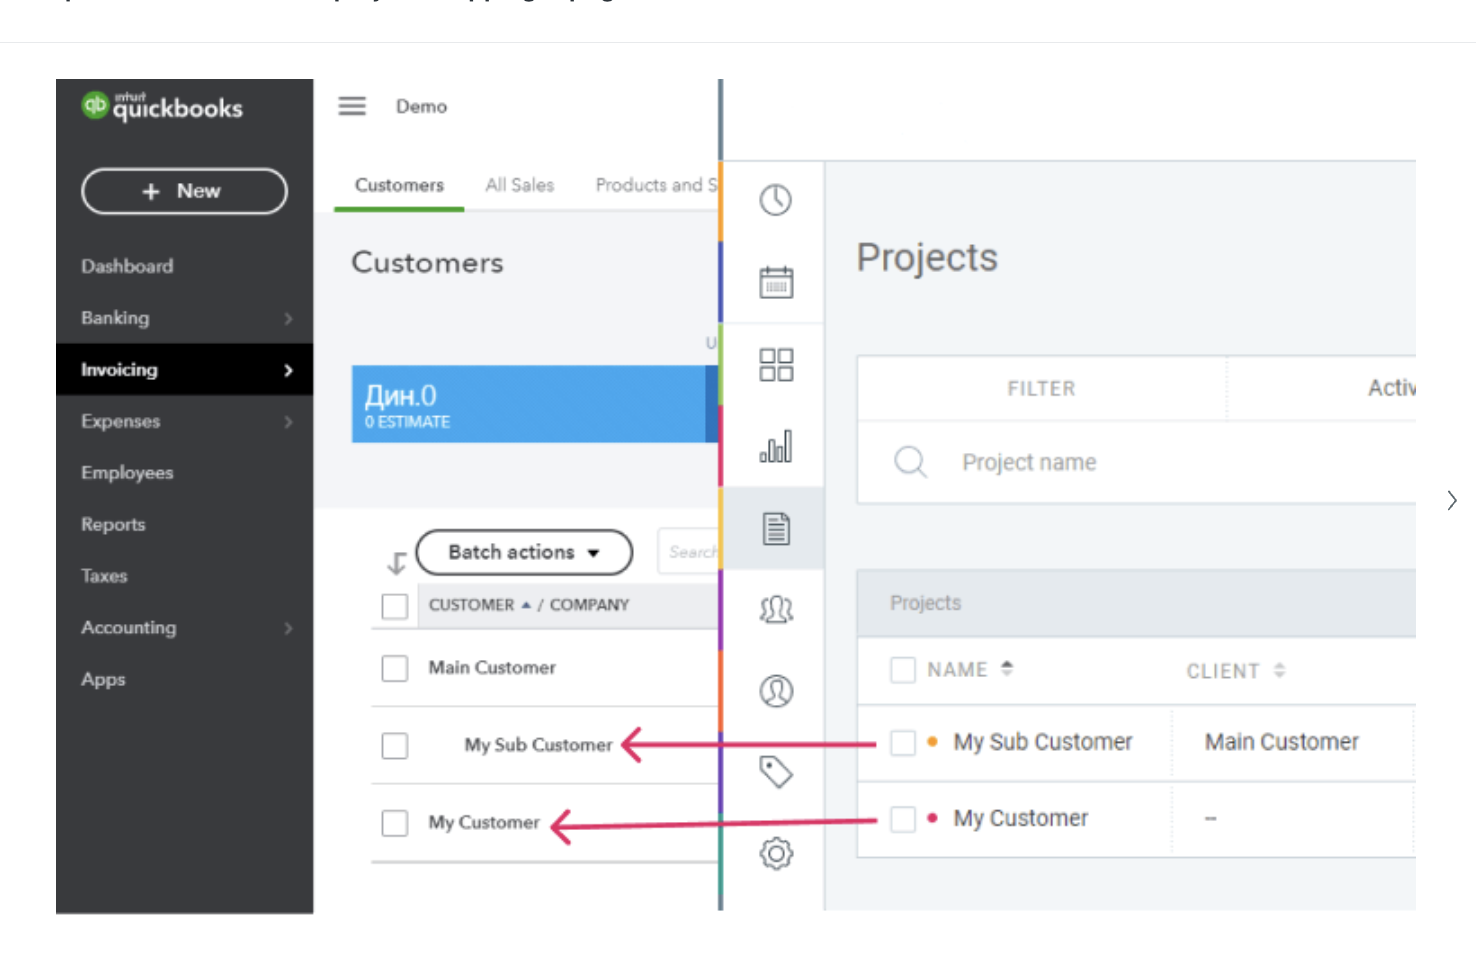Image resolution: width=1476 pixels, height=968 pixels.
Task: Tick the NAME header checkbox in Projects
Action: pos(903,669)
